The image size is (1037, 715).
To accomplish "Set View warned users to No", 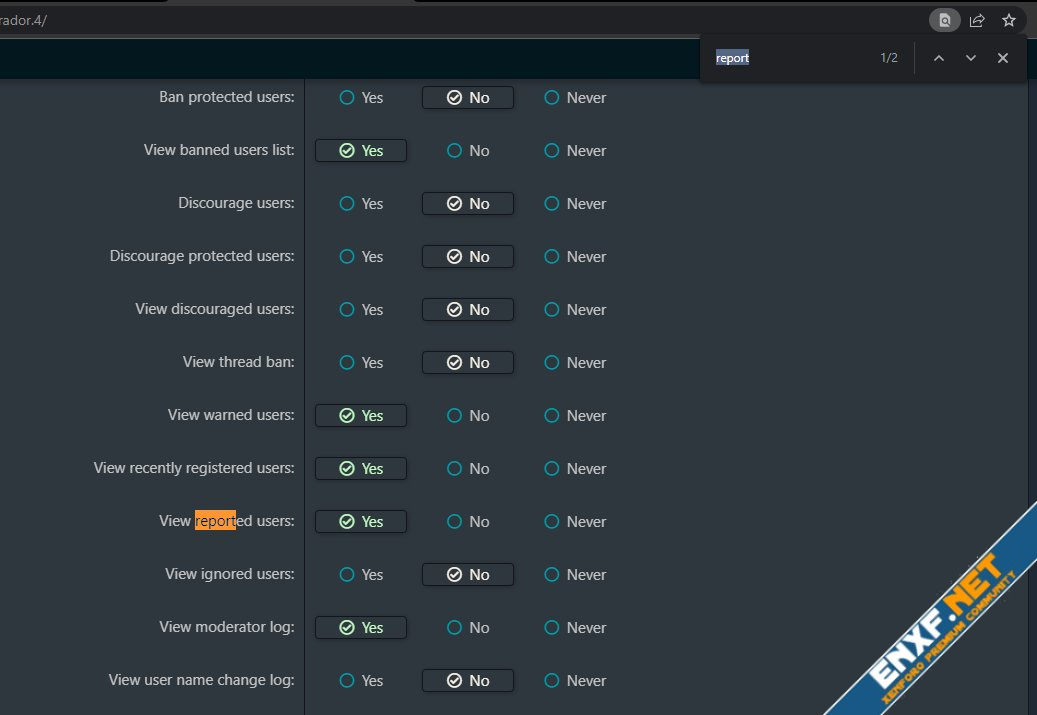I will point(468,415).
